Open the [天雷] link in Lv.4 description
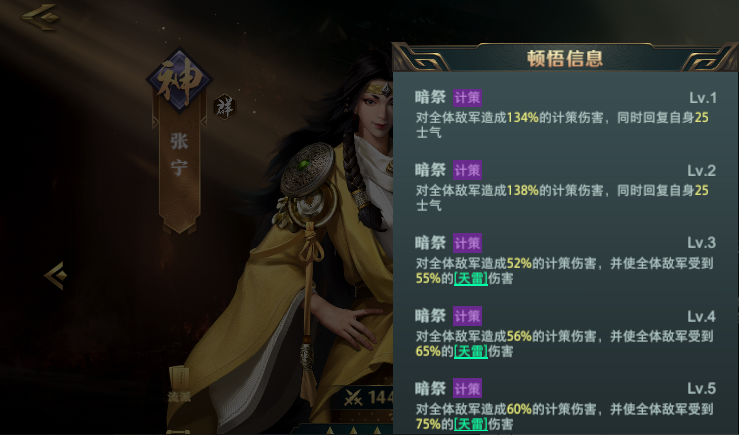Screen dimensions: 739x435 tap(470, 351)
